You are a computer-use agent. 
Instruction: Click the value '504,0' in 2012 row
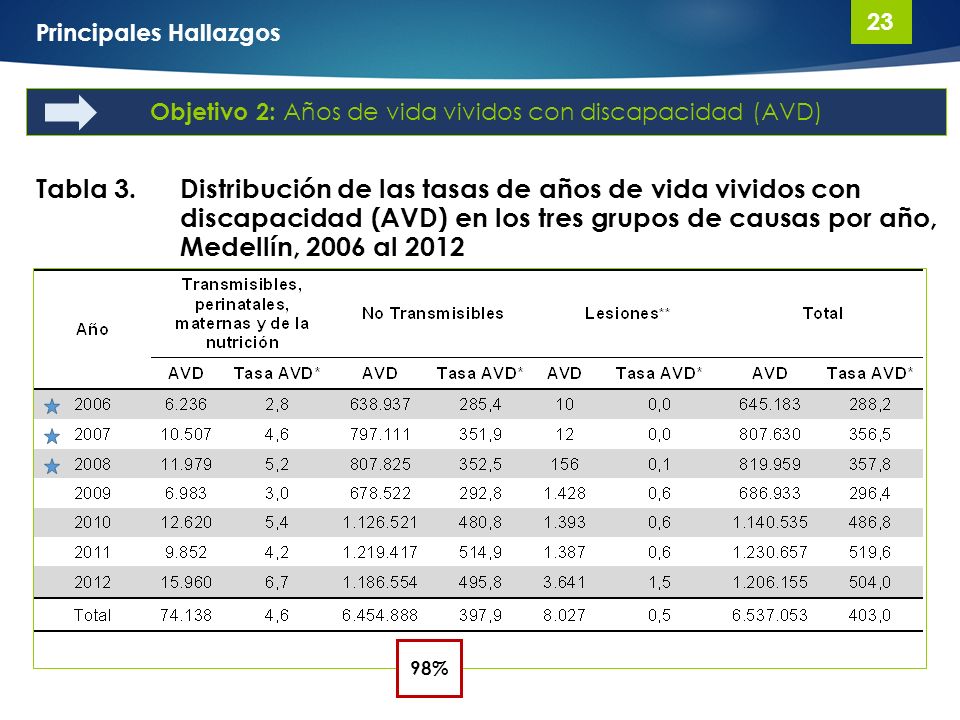(x=870, y=582)
